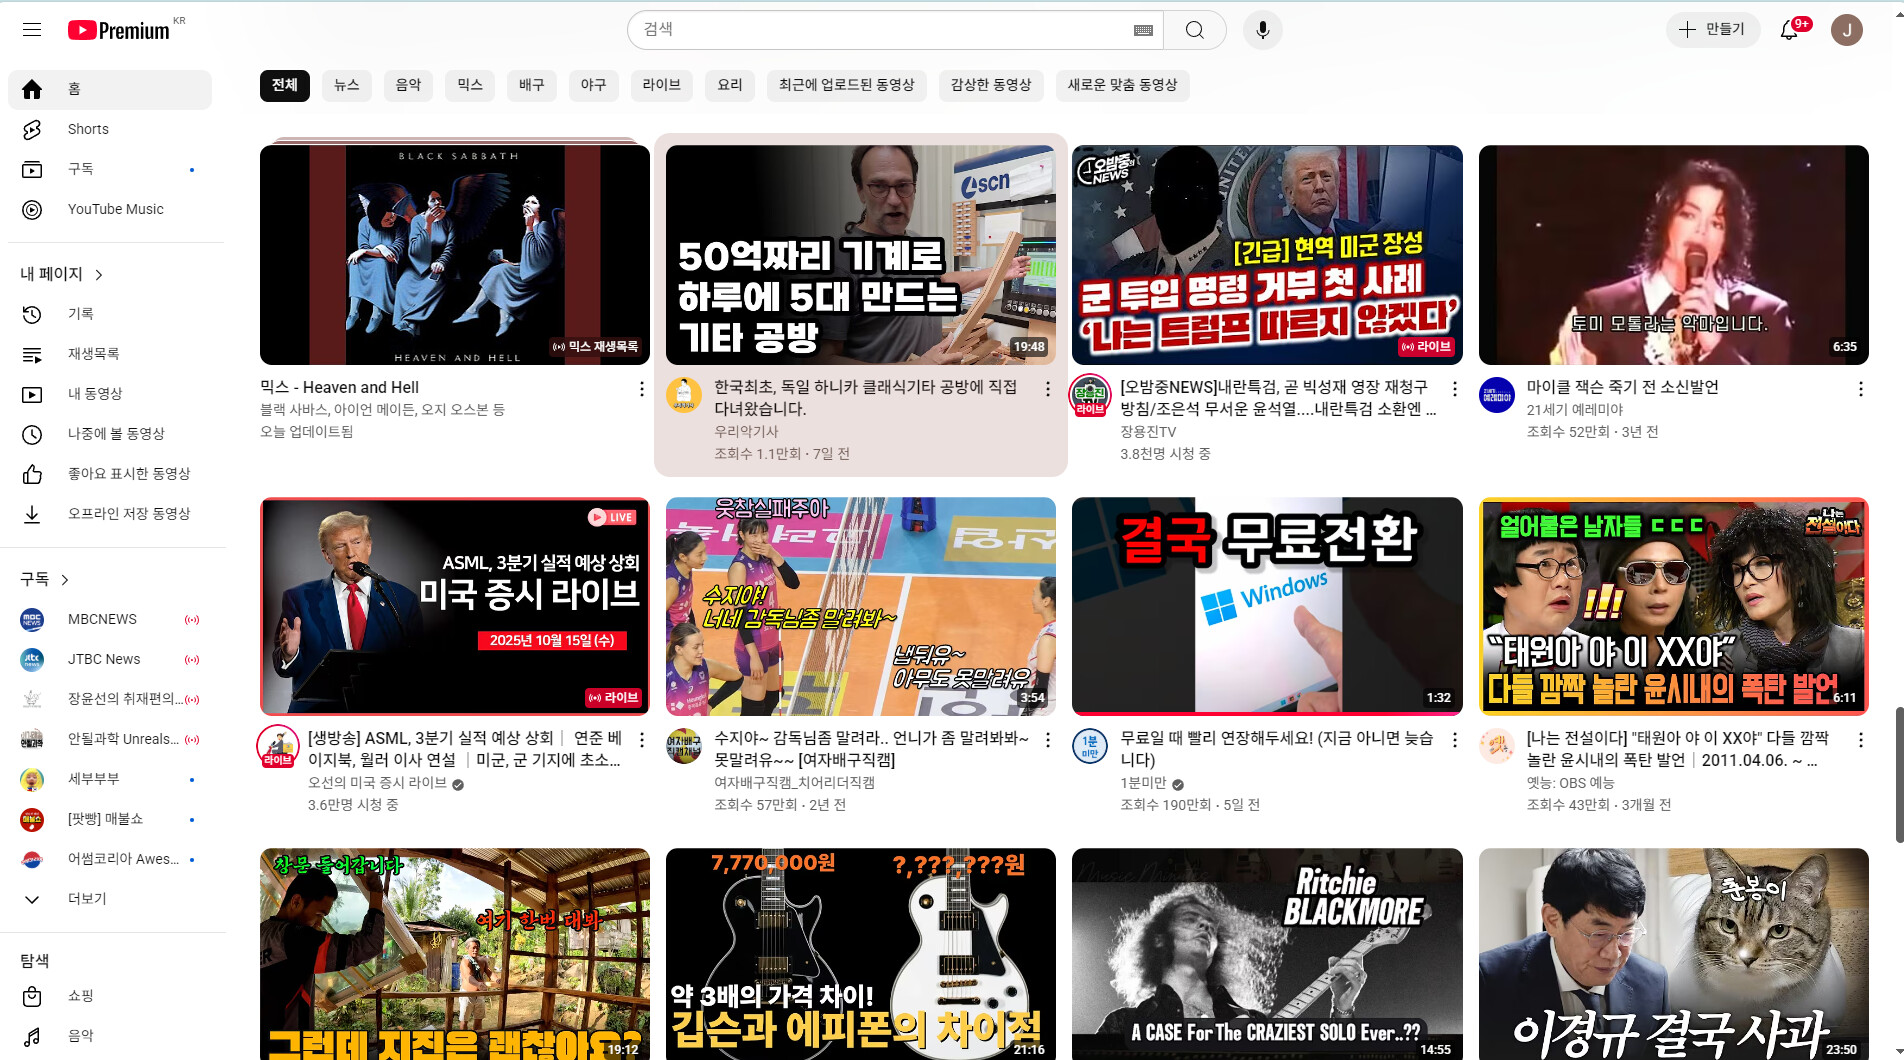Play the 이경규 결국 사과 thumbnail
The image size is (1904, 1060).
click(1674, 954)
